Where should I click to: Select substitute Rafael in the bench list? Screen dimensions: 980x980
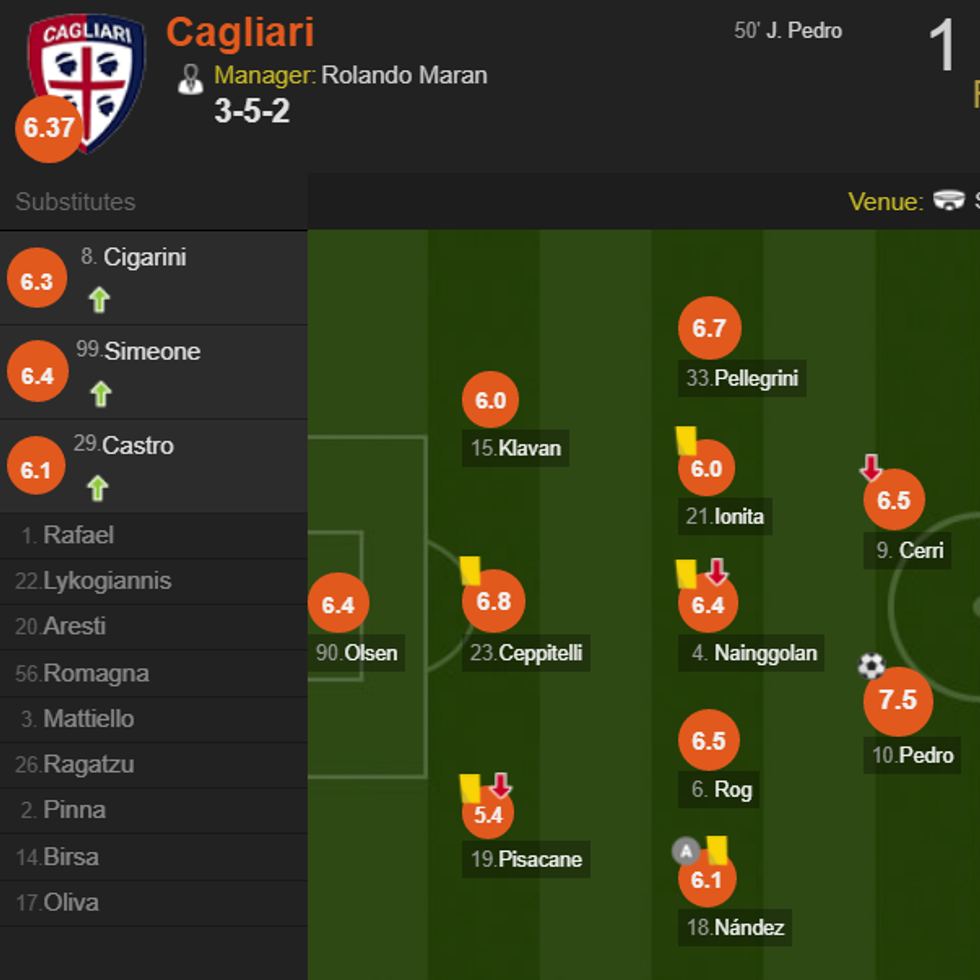tap(78, 535)
